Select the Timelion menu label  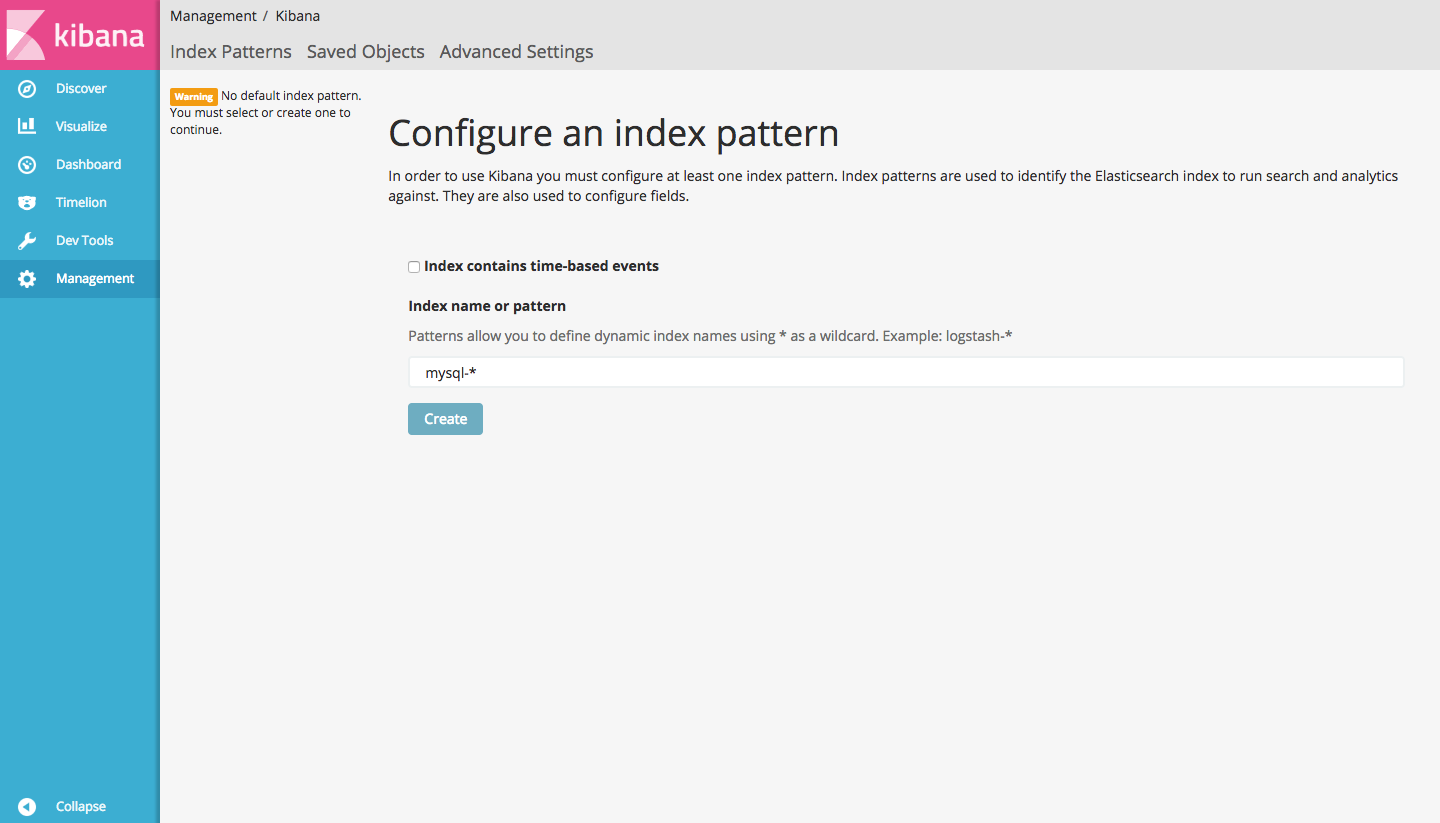coord(81,203)
